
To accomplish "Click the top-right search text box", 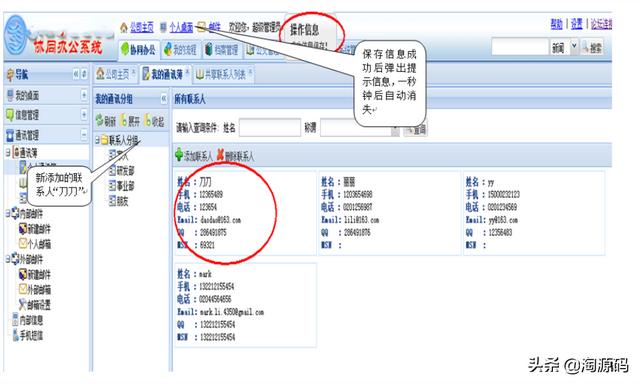I will [520, 47].
